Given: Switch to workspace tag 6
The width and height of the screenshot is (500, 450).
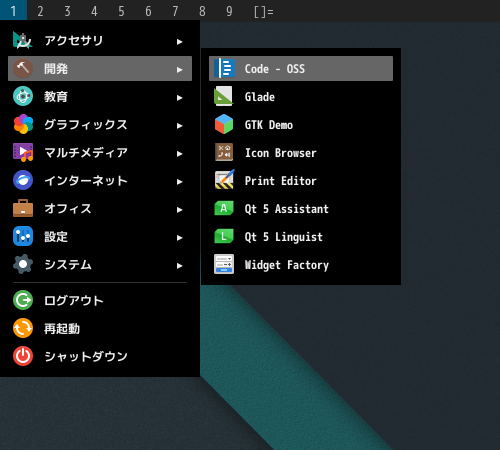Looking at the screenshot, I should click(x=148, y=11).
